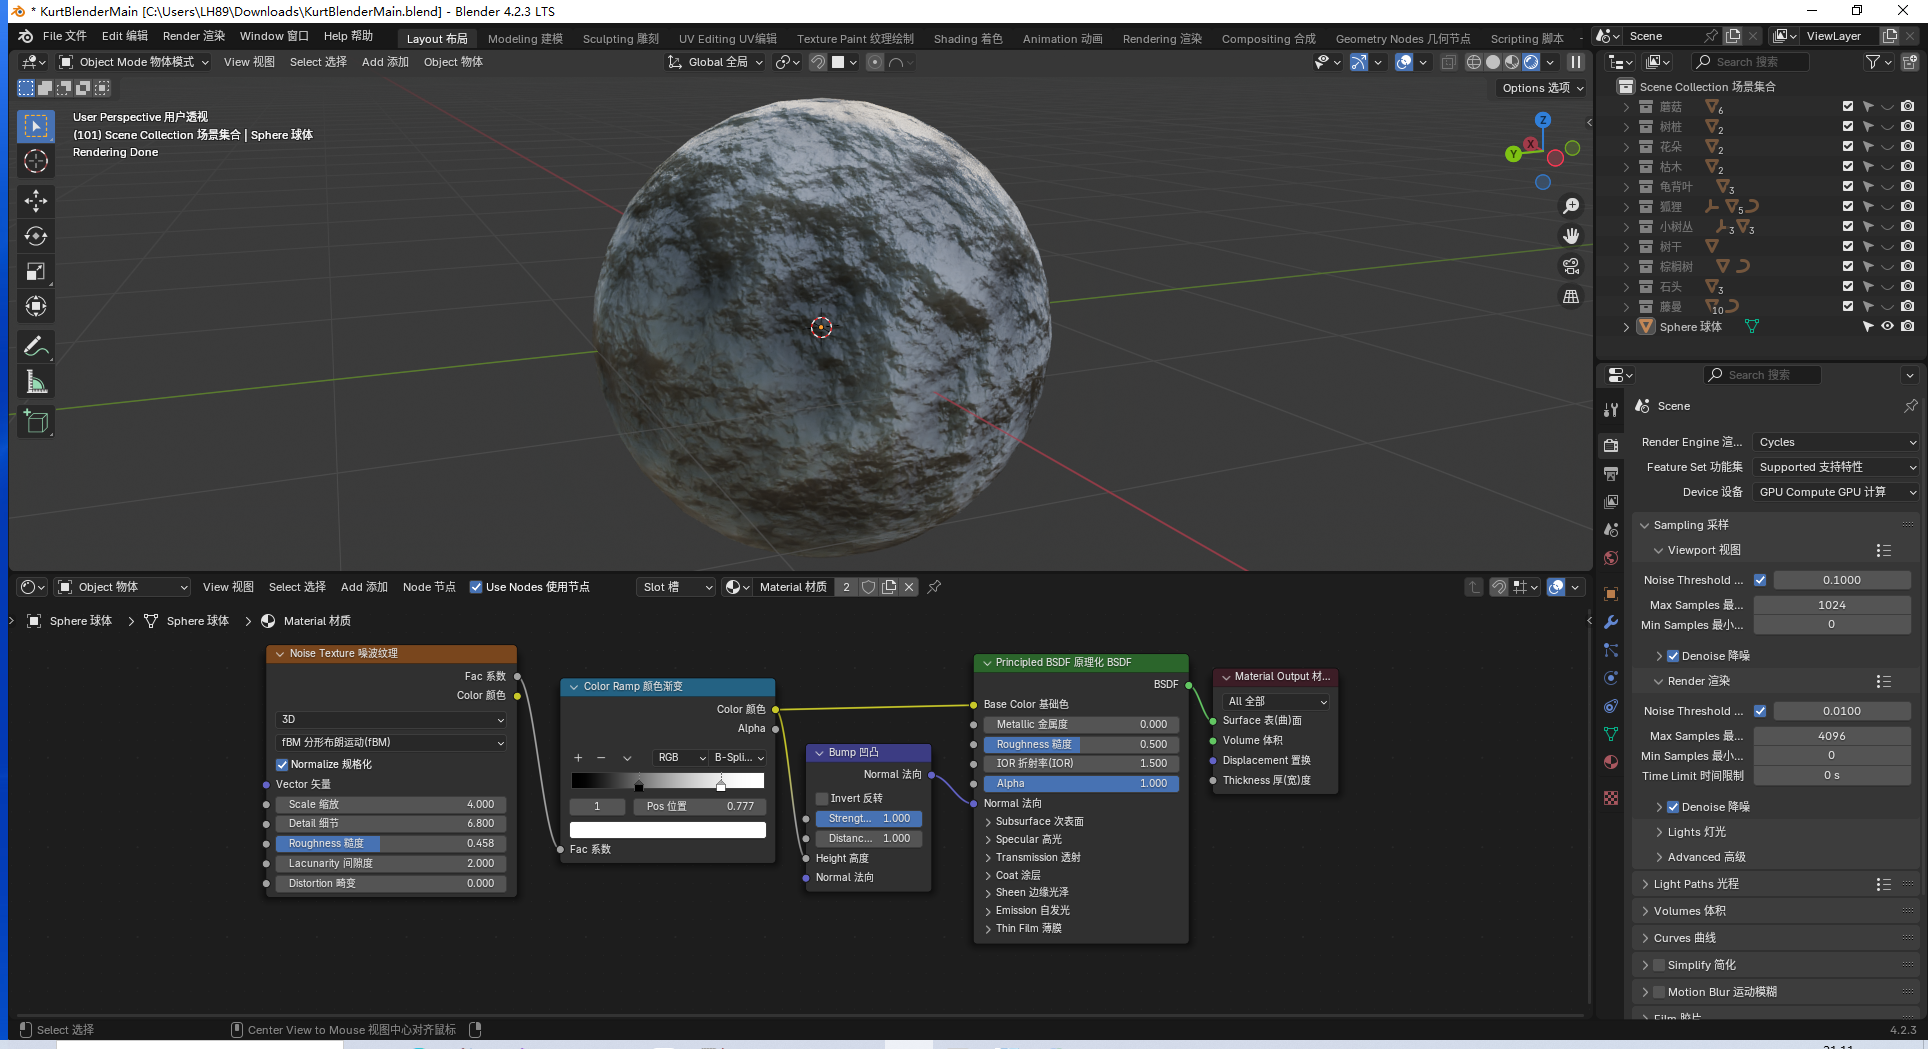Screen dimensions: 1928x1049
Task: Choose the Add Cube tool
Action: coord(36,422)
